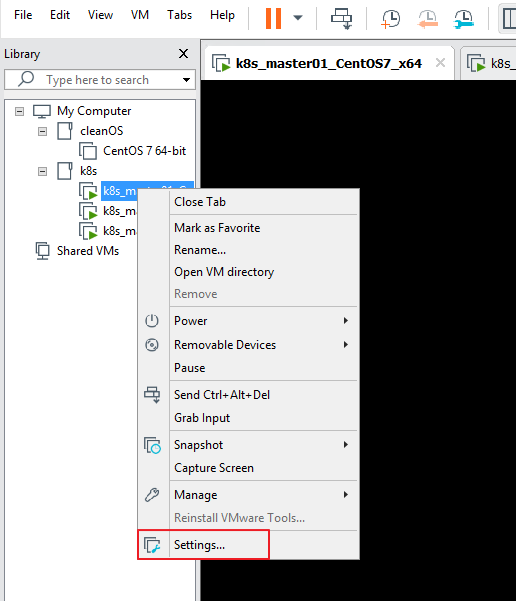Collapse the My Computer tree node
The height and width of the screenshot is (601, 516).
[19, 112]
